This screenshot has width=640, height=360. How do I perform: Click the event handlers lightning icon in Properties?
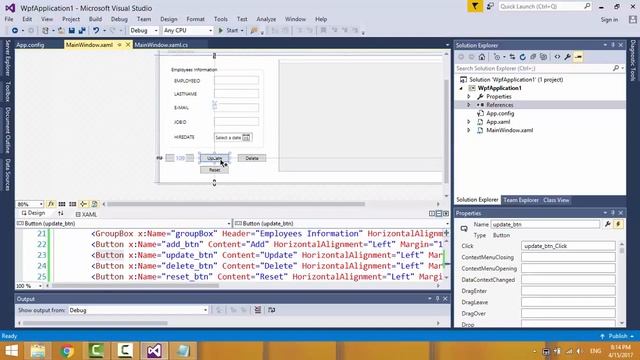(618, 224)
